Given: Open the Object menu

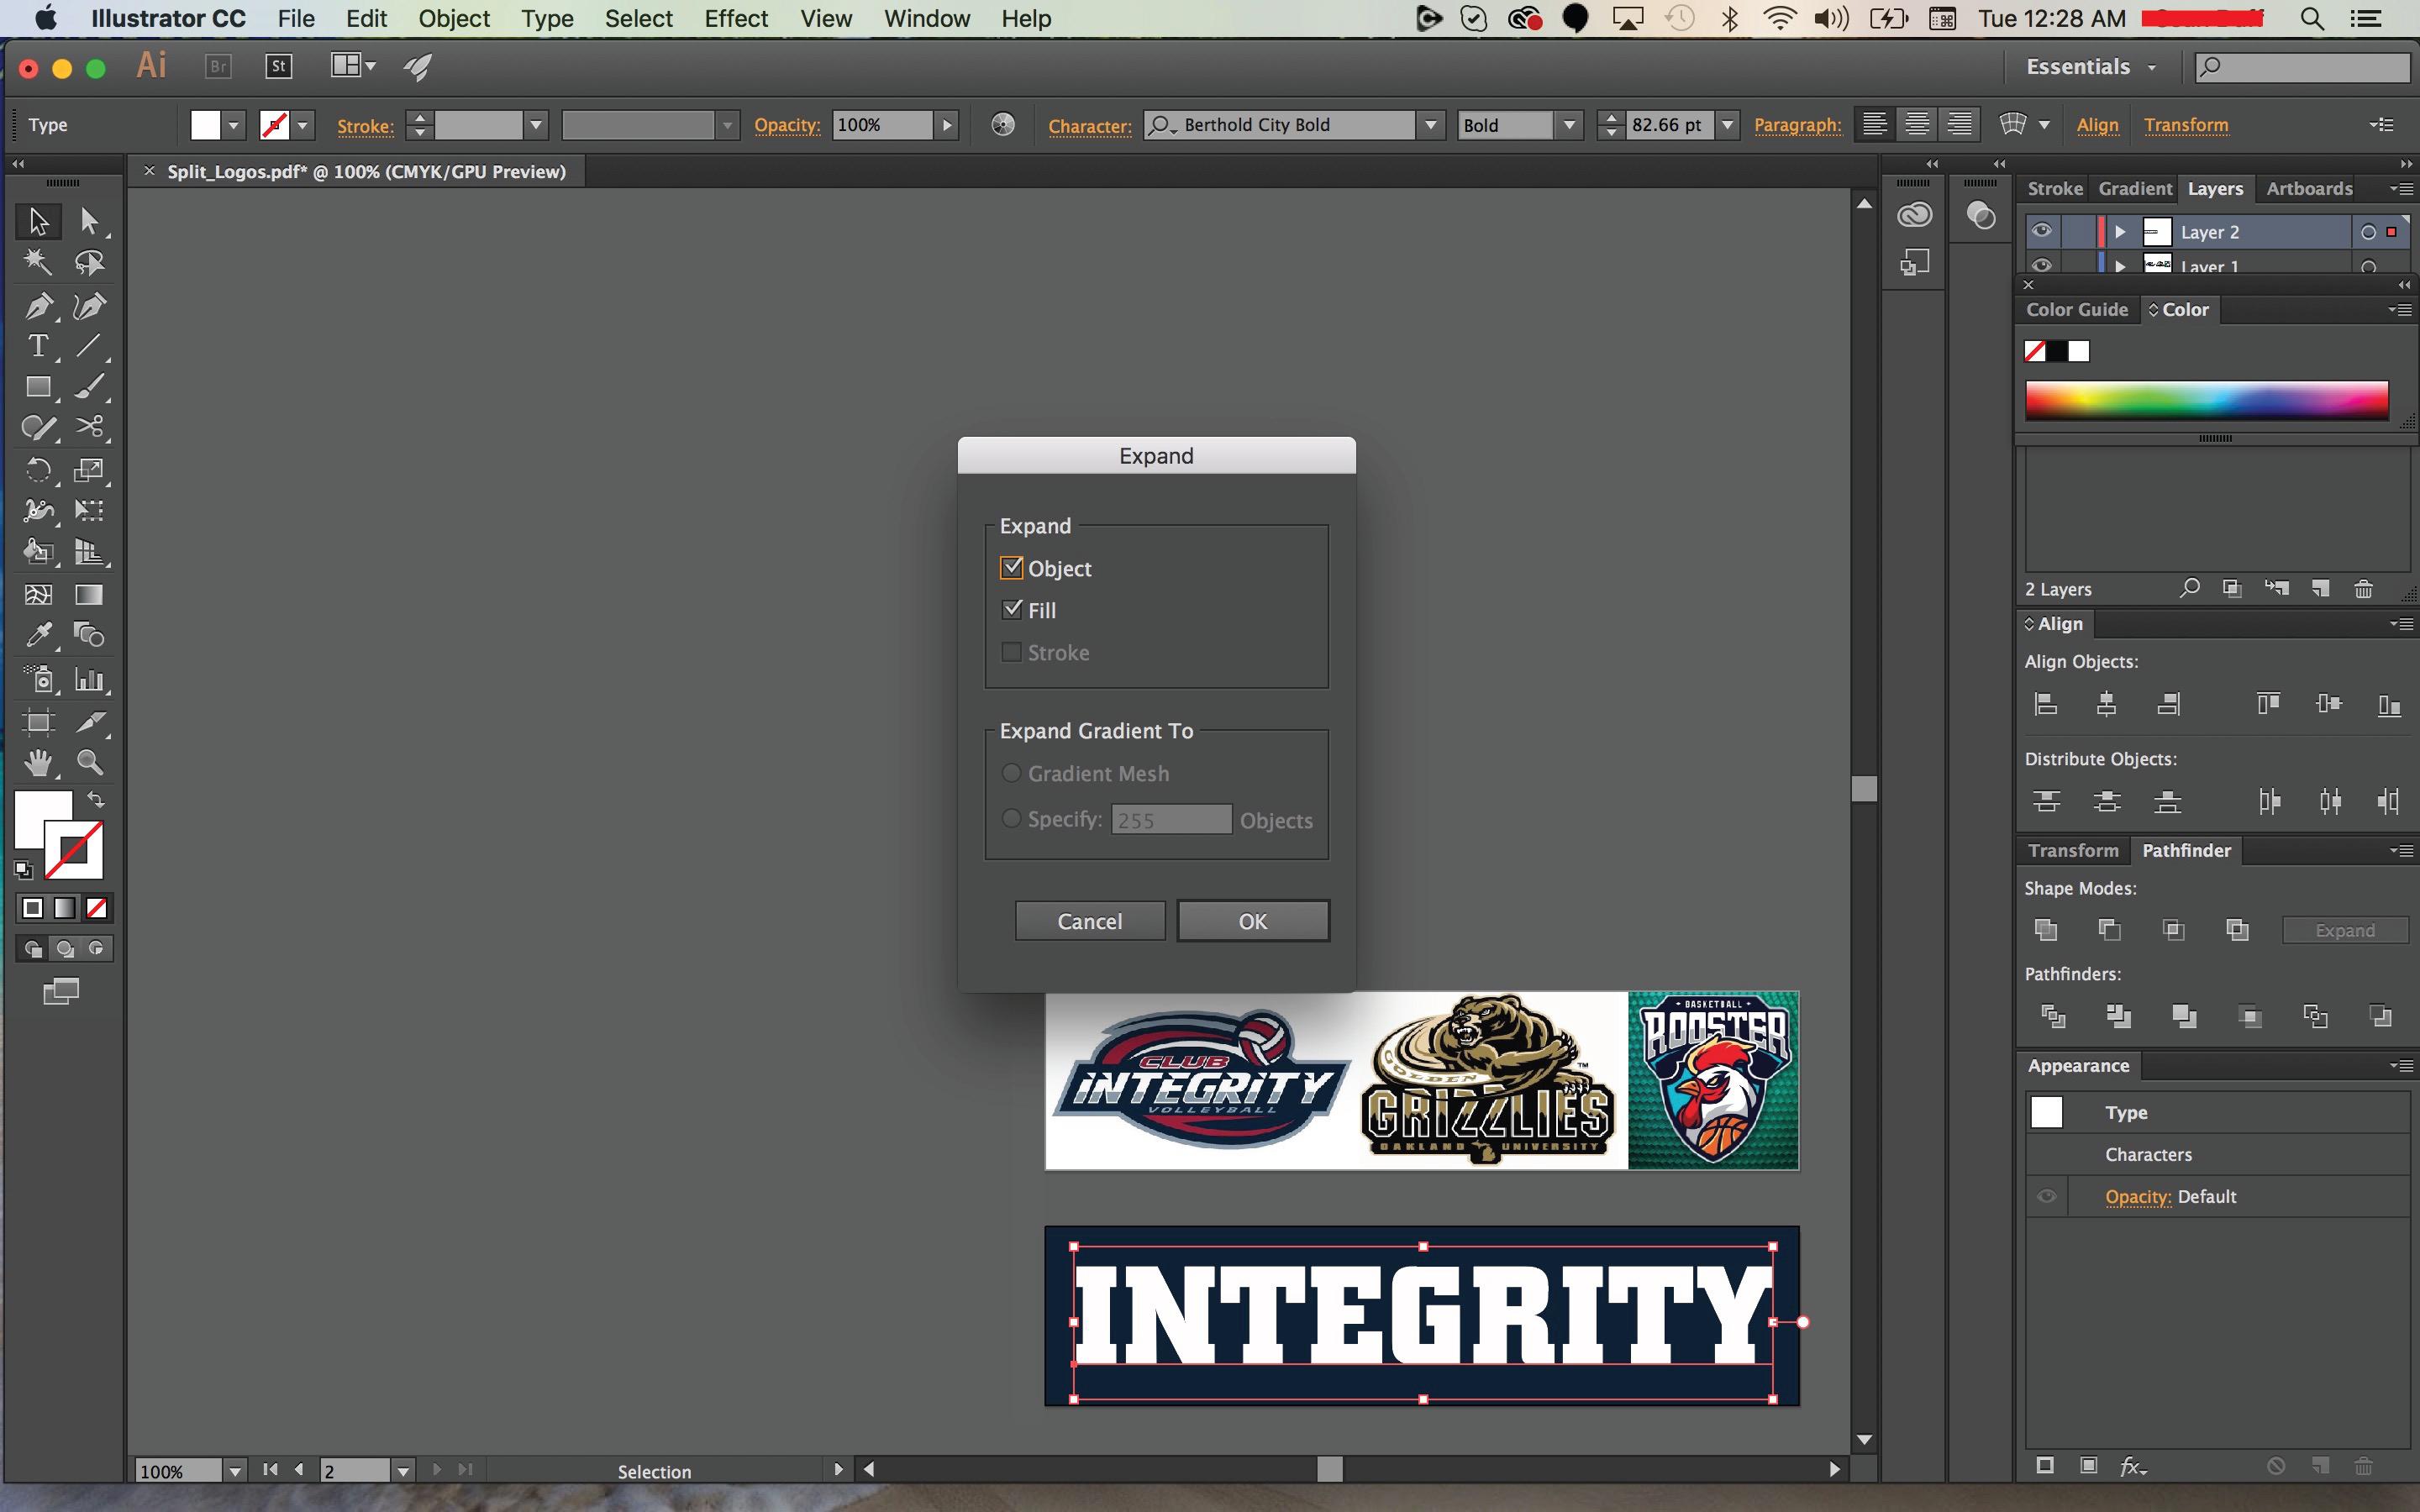Looking at the screenshot, I should pos(453,19).
